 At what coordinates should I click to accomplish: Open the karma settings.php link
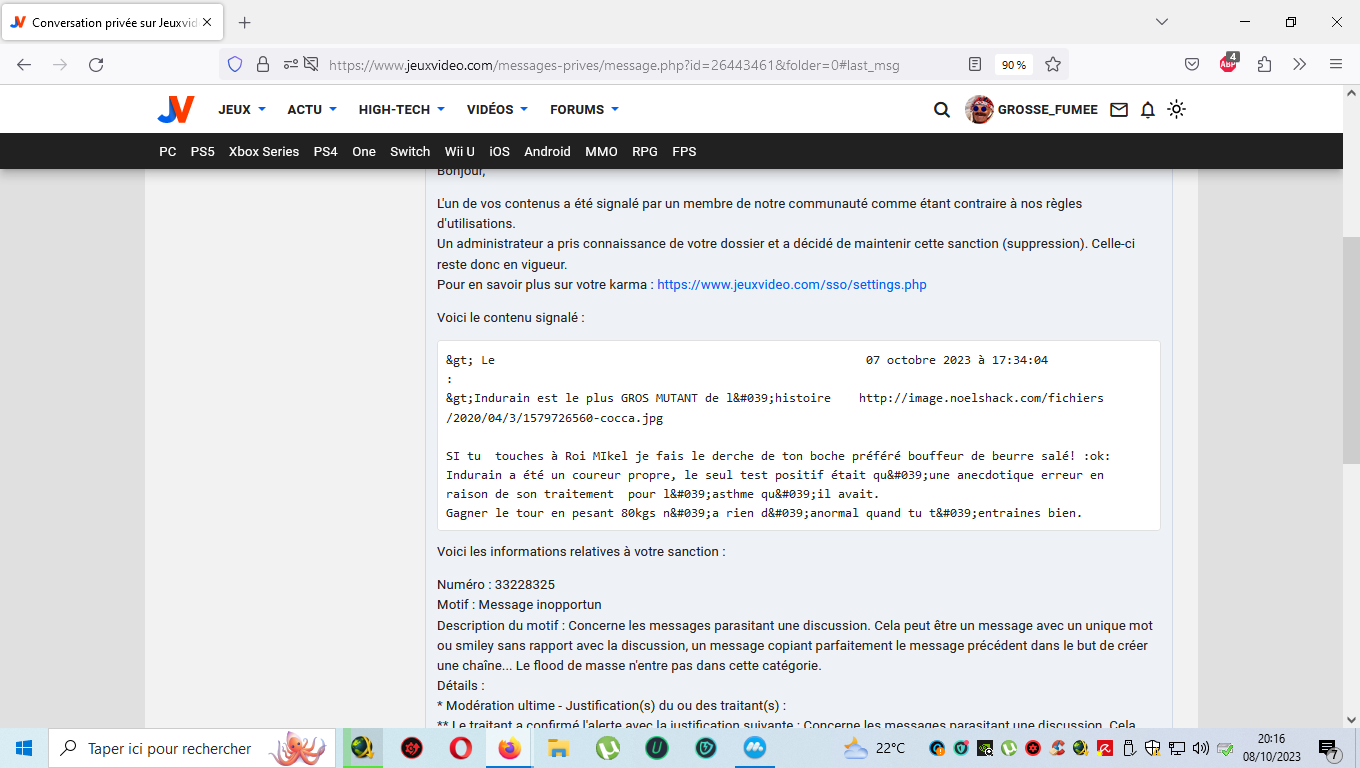click(x=791, y=285)
